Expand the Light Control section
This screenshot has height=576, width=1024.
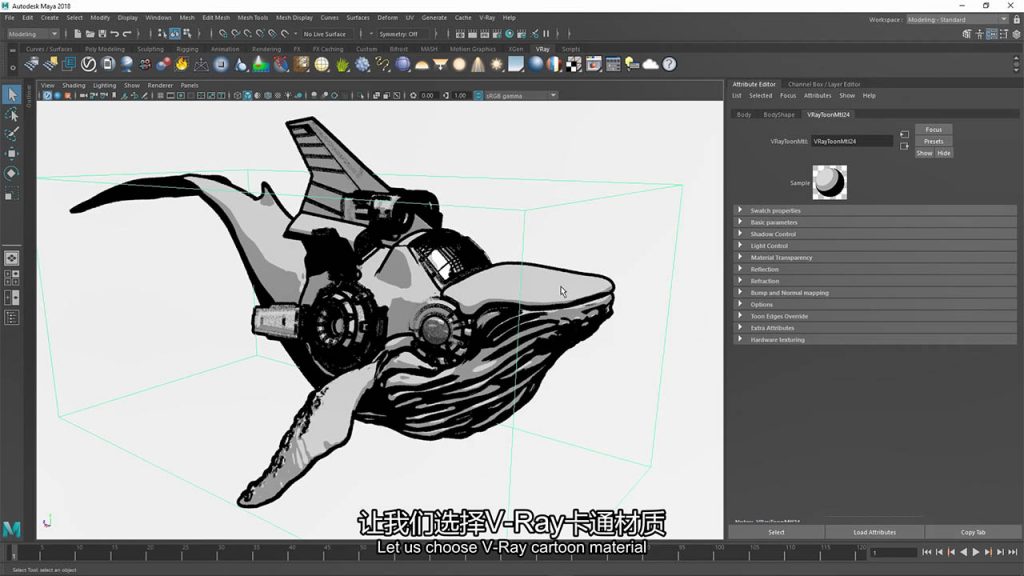(874, 246)
